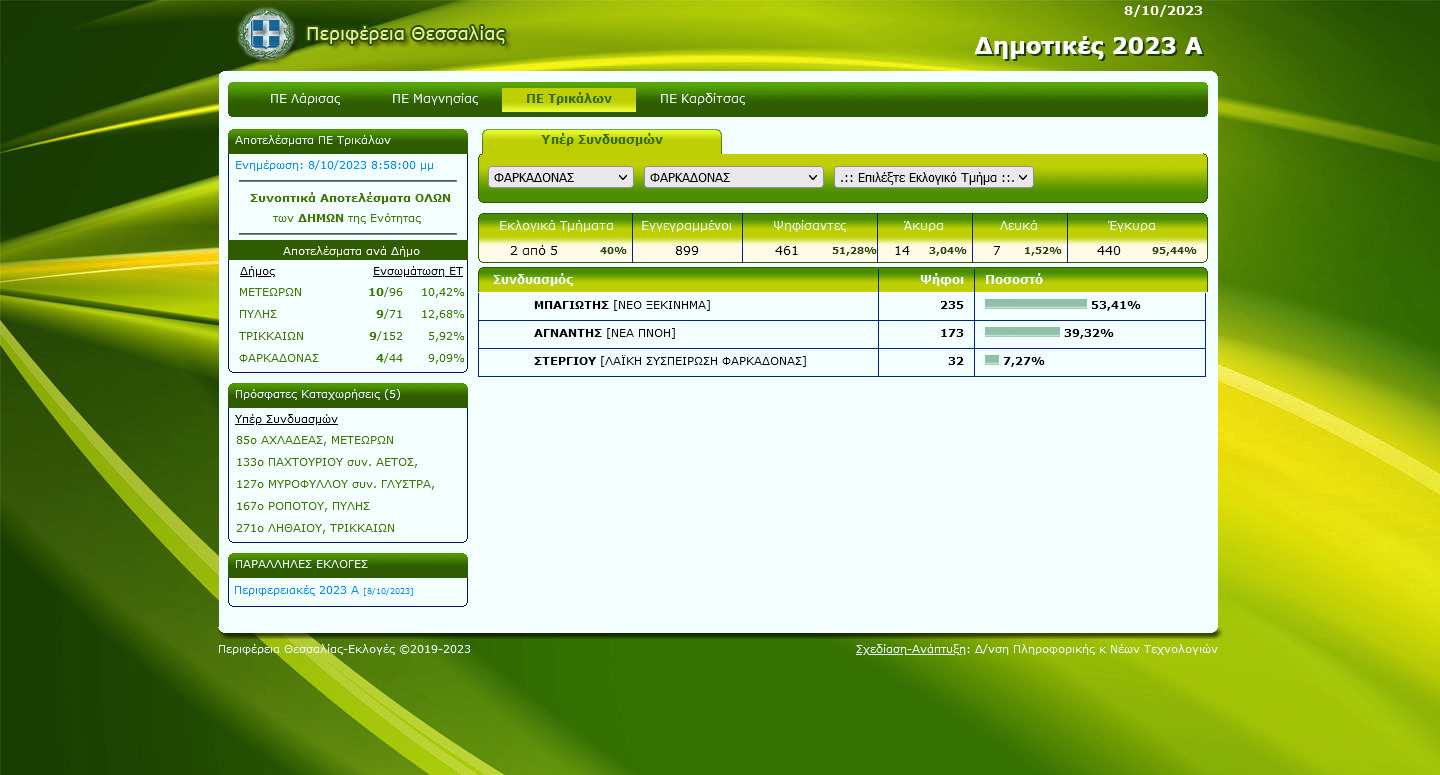
Task: Click the Λευκά value 7
Action: 996,250
